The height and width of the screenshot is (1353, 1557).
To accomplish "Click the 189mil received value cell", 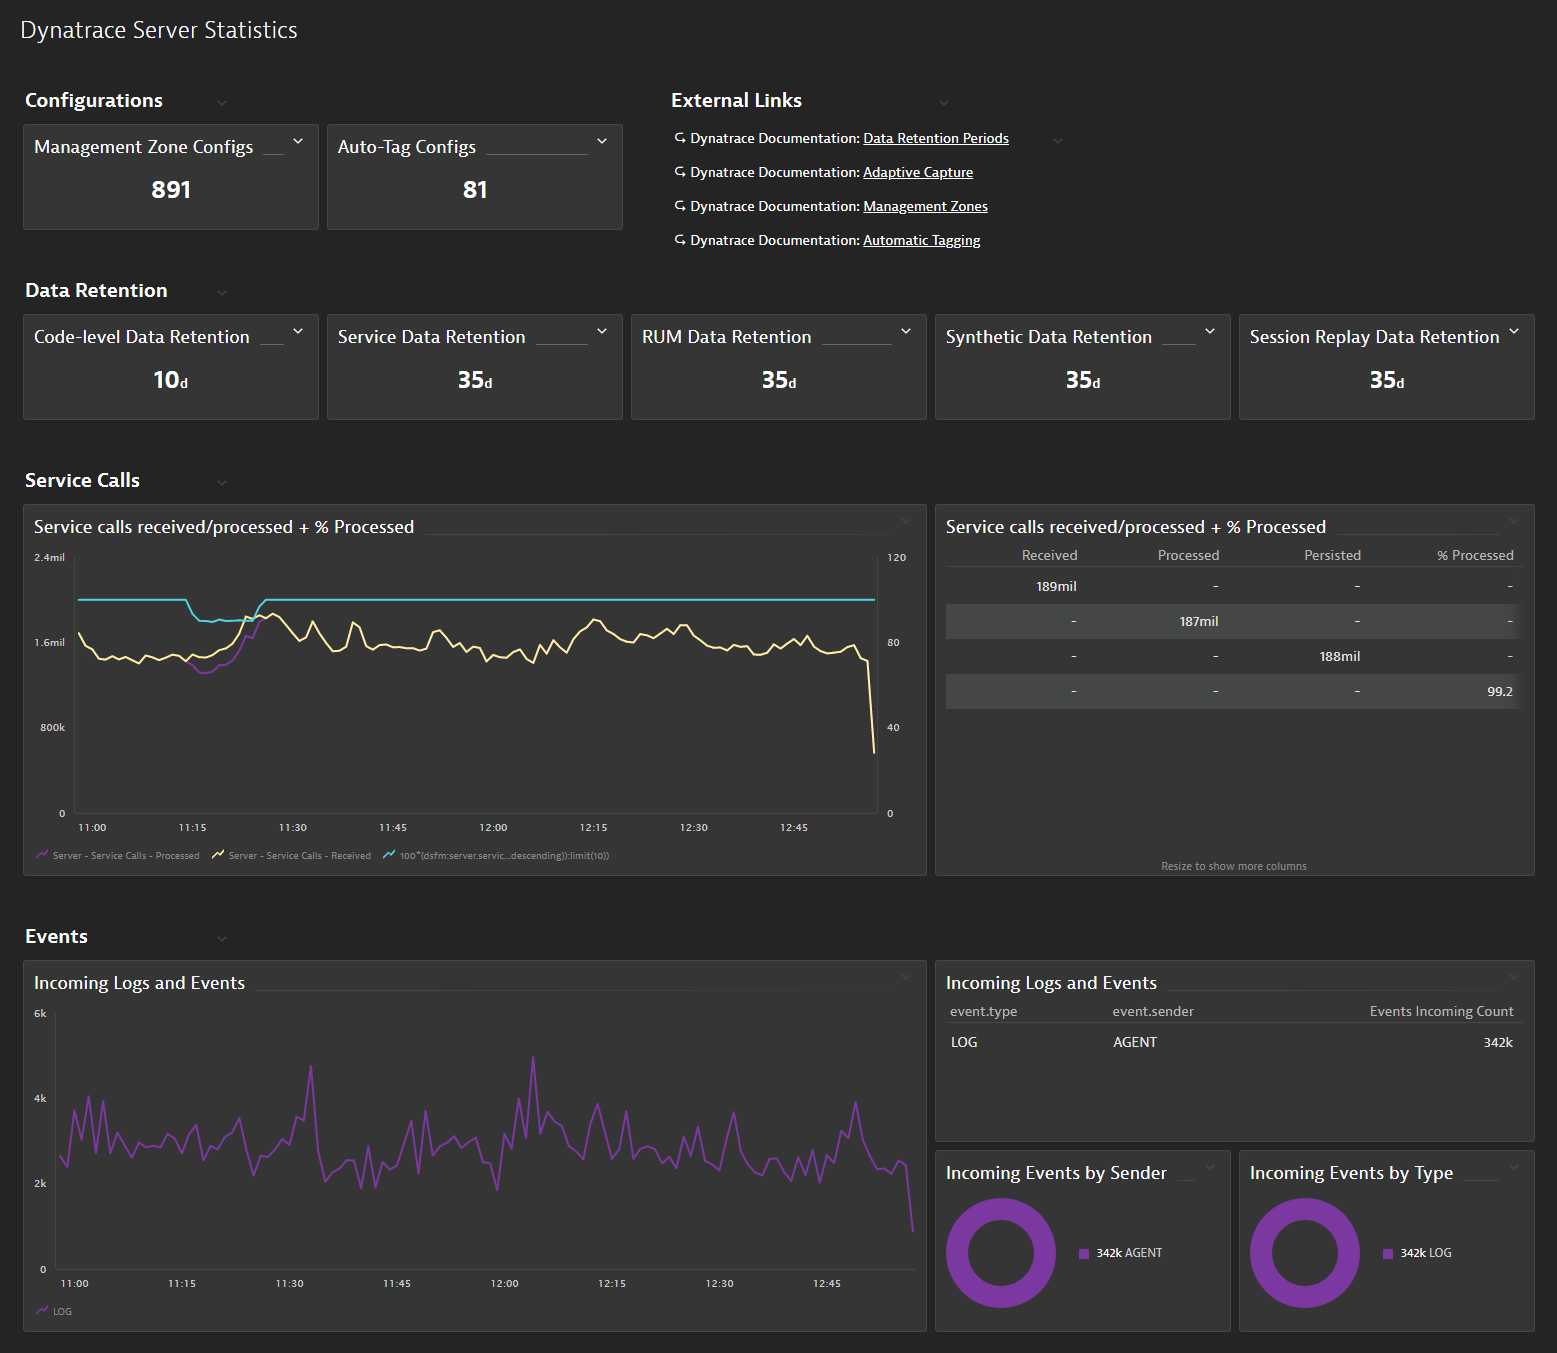I will (x=1056, y=587).
